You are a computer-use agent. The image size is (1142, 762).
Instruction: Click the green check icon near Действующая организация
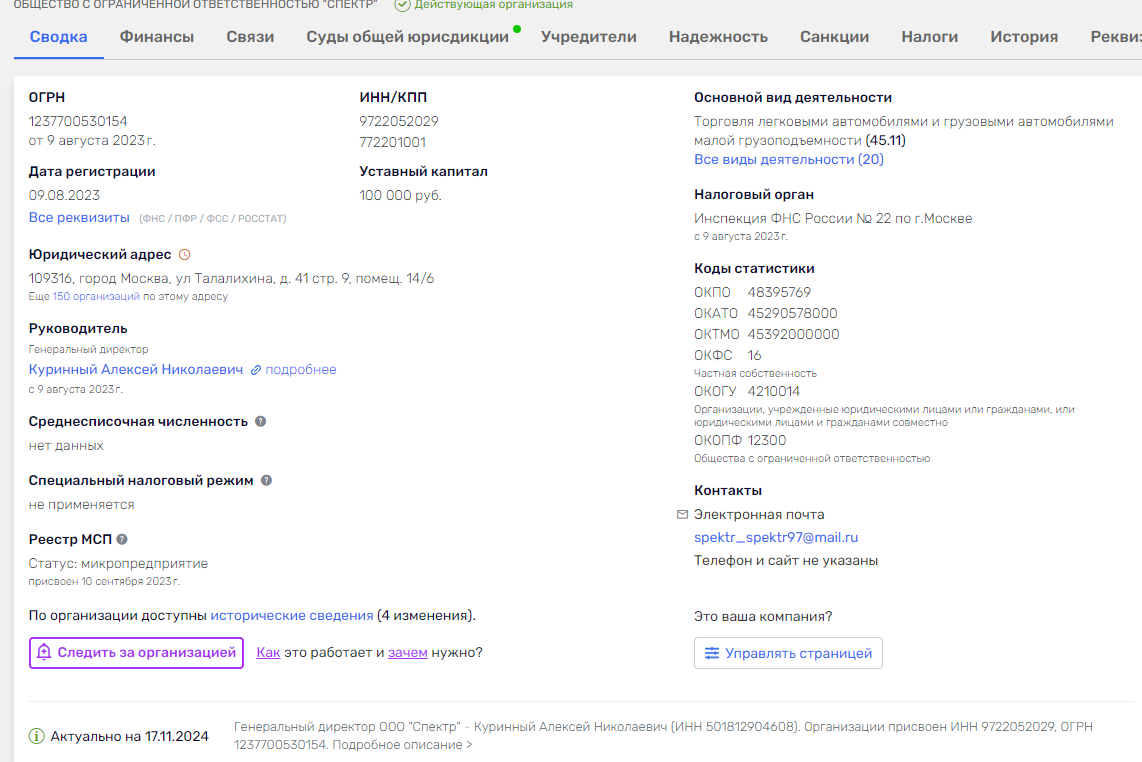(402, 5)
